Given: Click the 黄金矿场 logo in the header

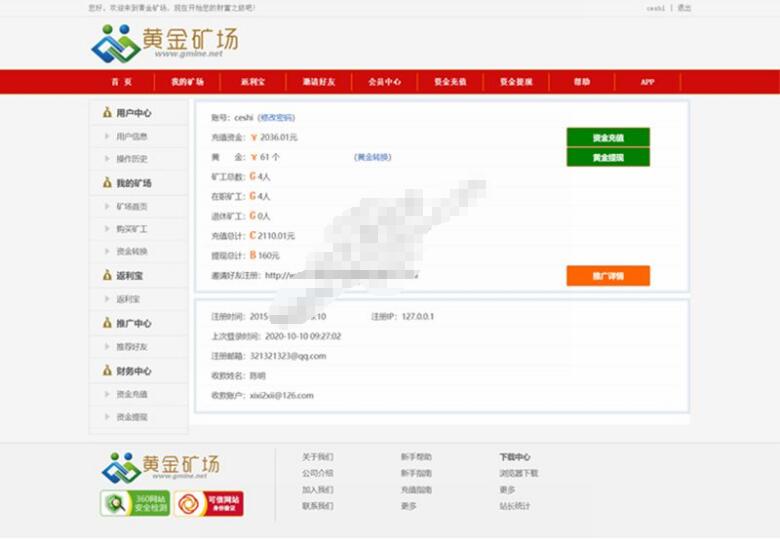Looking at the screenshot, I should [165, 43].
